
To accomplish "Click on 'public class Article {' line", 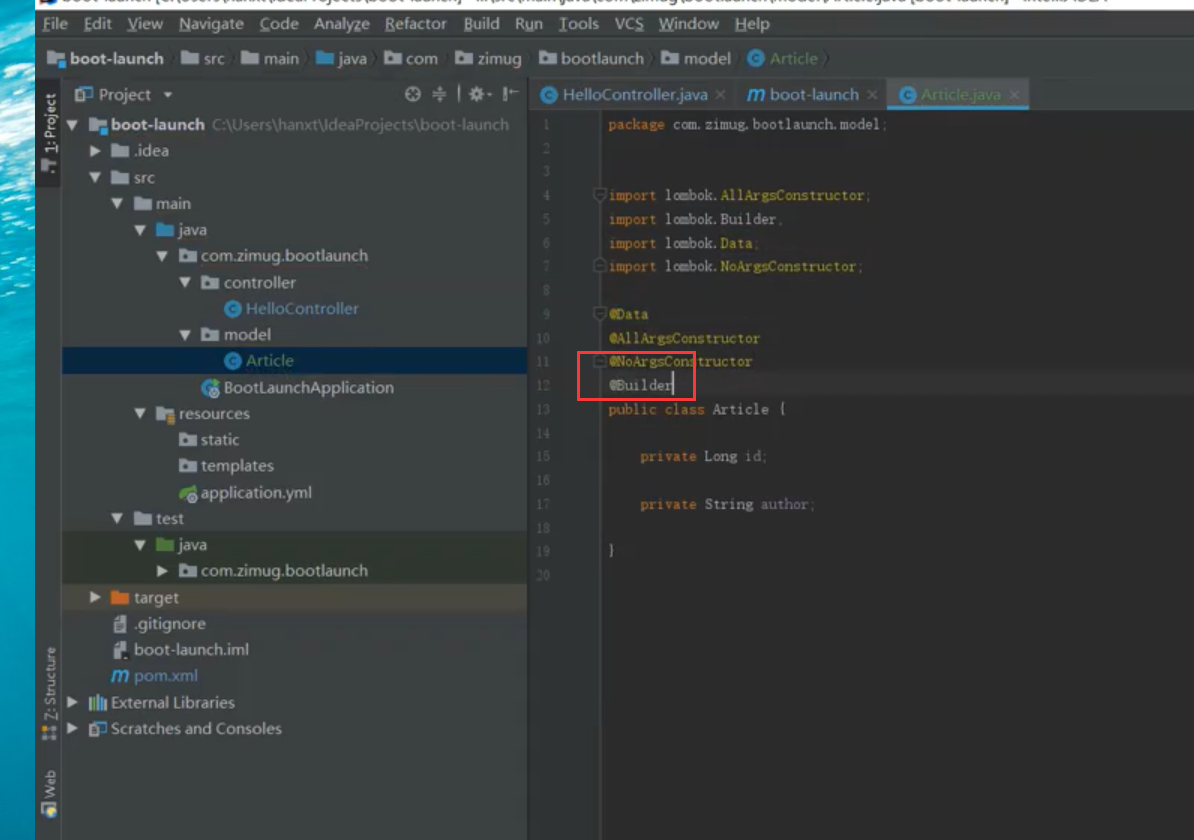I will pyautogui.click(x=697, y=409).
